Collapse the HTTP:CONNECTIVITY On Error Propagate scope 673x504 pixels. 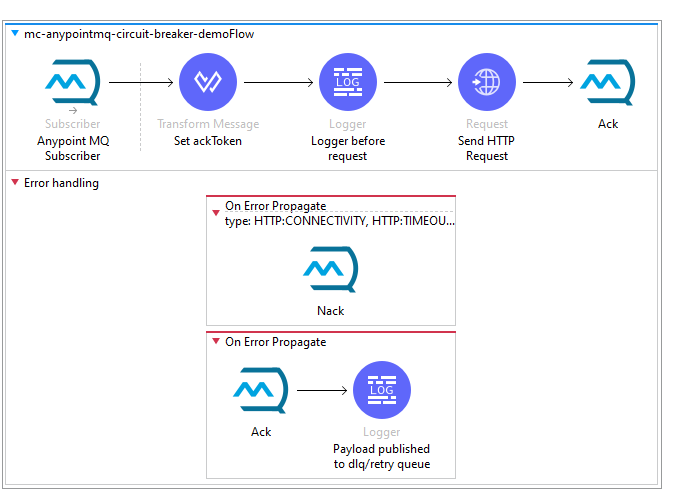click(x=215, y=207)
